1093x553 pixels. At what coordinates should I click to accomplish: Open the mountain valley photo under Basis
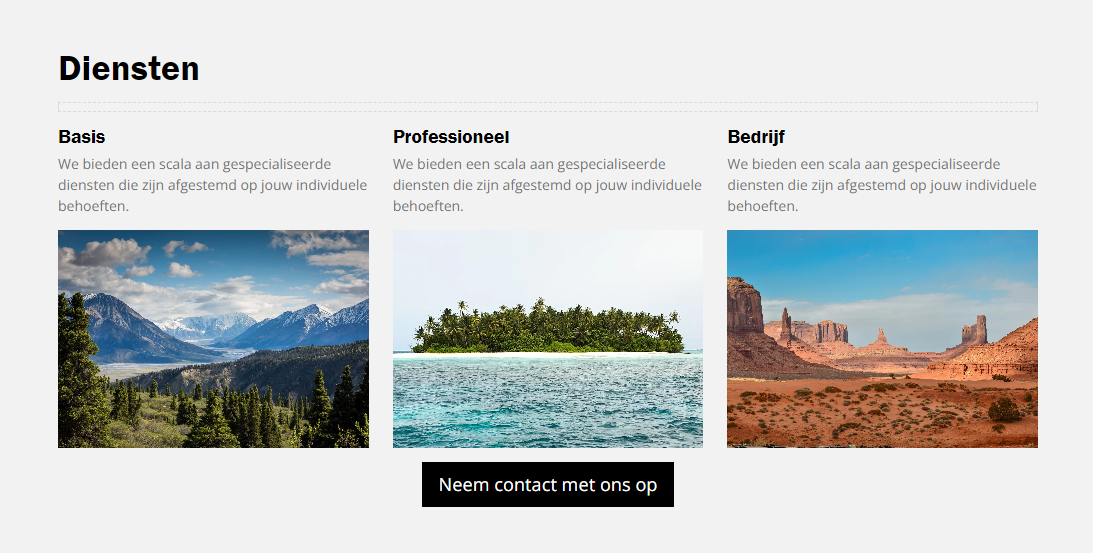tap(213, 339)
